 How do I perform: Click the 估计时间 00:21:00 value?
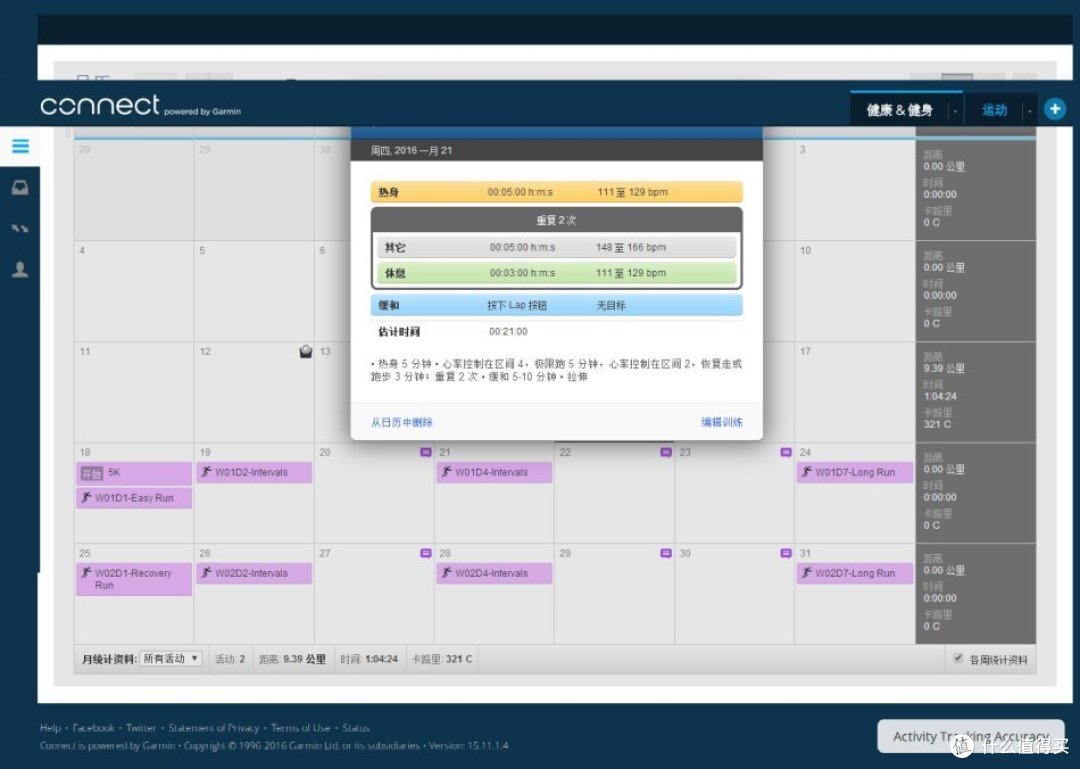508,331
